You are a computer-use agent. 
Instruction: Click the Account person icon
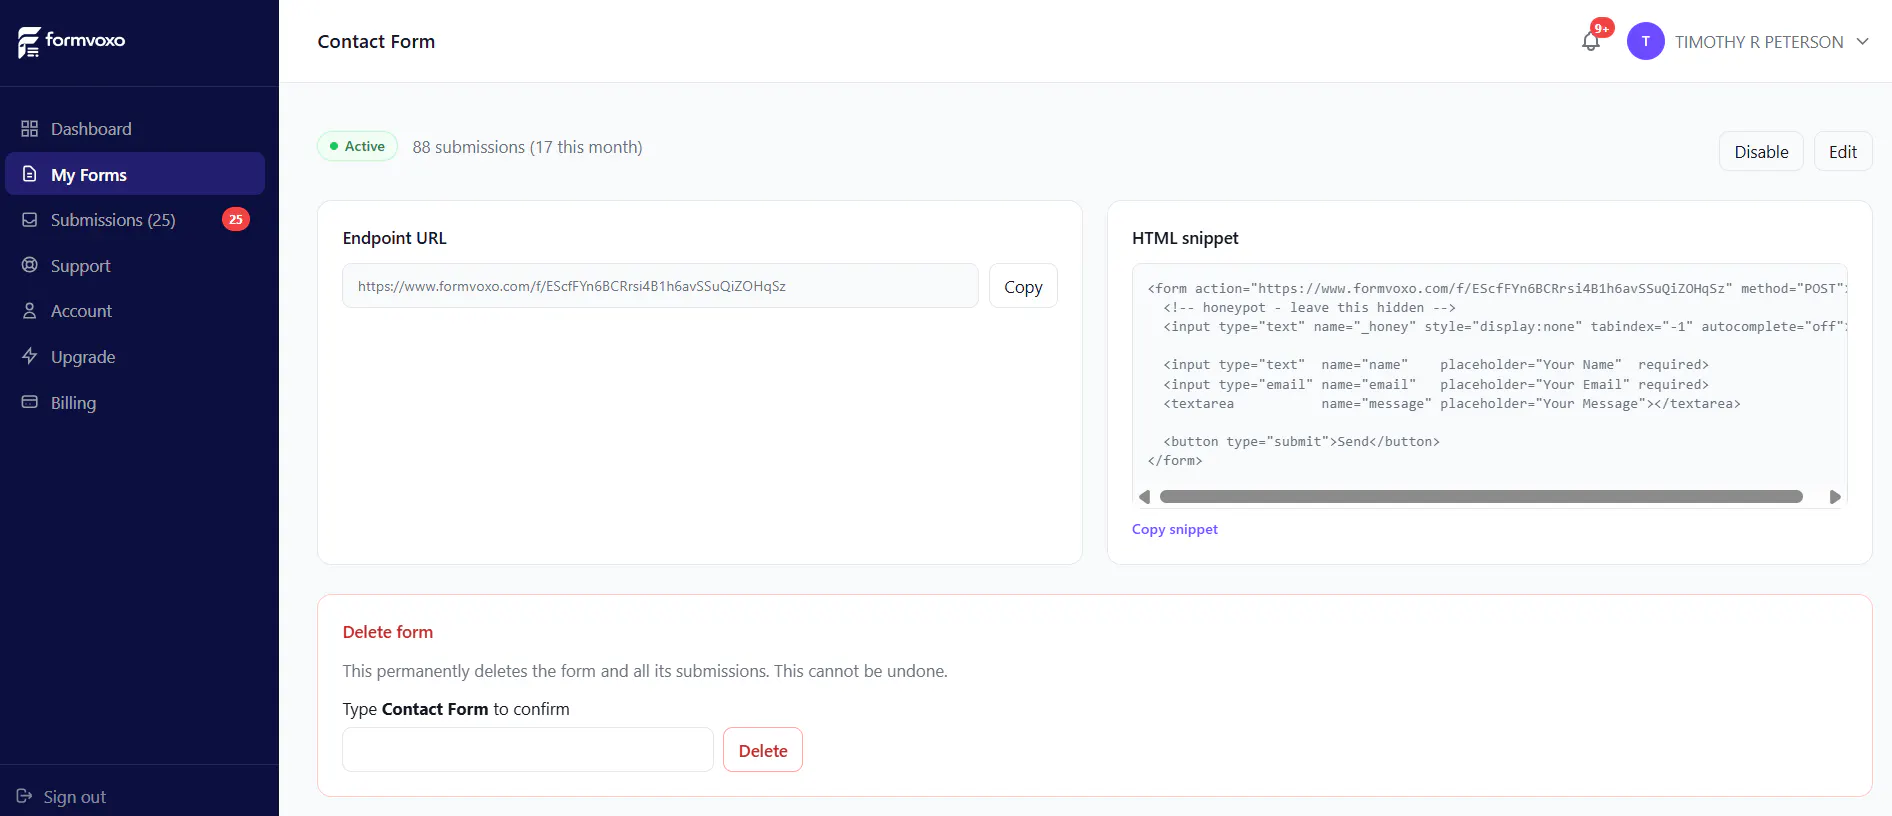point(30,311)
